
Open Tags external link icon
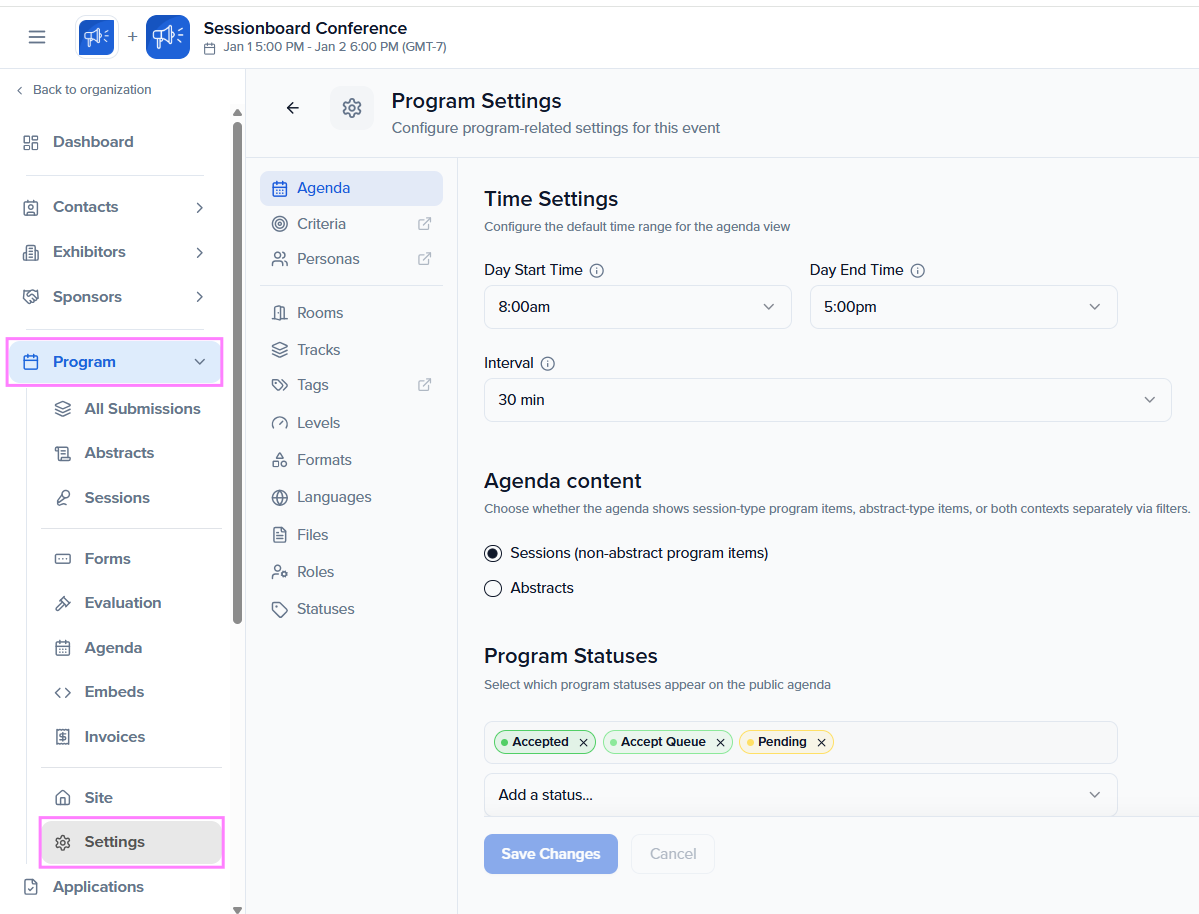[424, 385]
